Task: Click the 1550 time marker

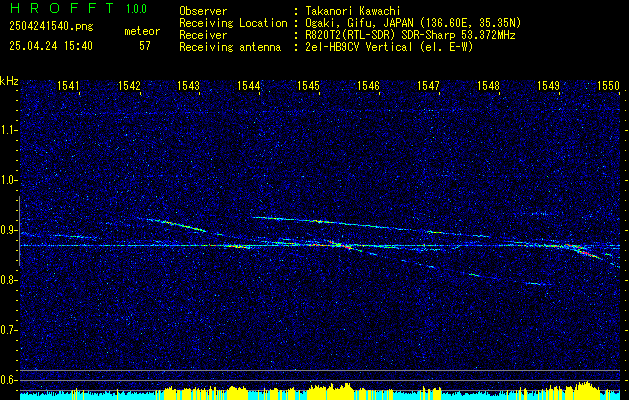Action: (609, 85)
